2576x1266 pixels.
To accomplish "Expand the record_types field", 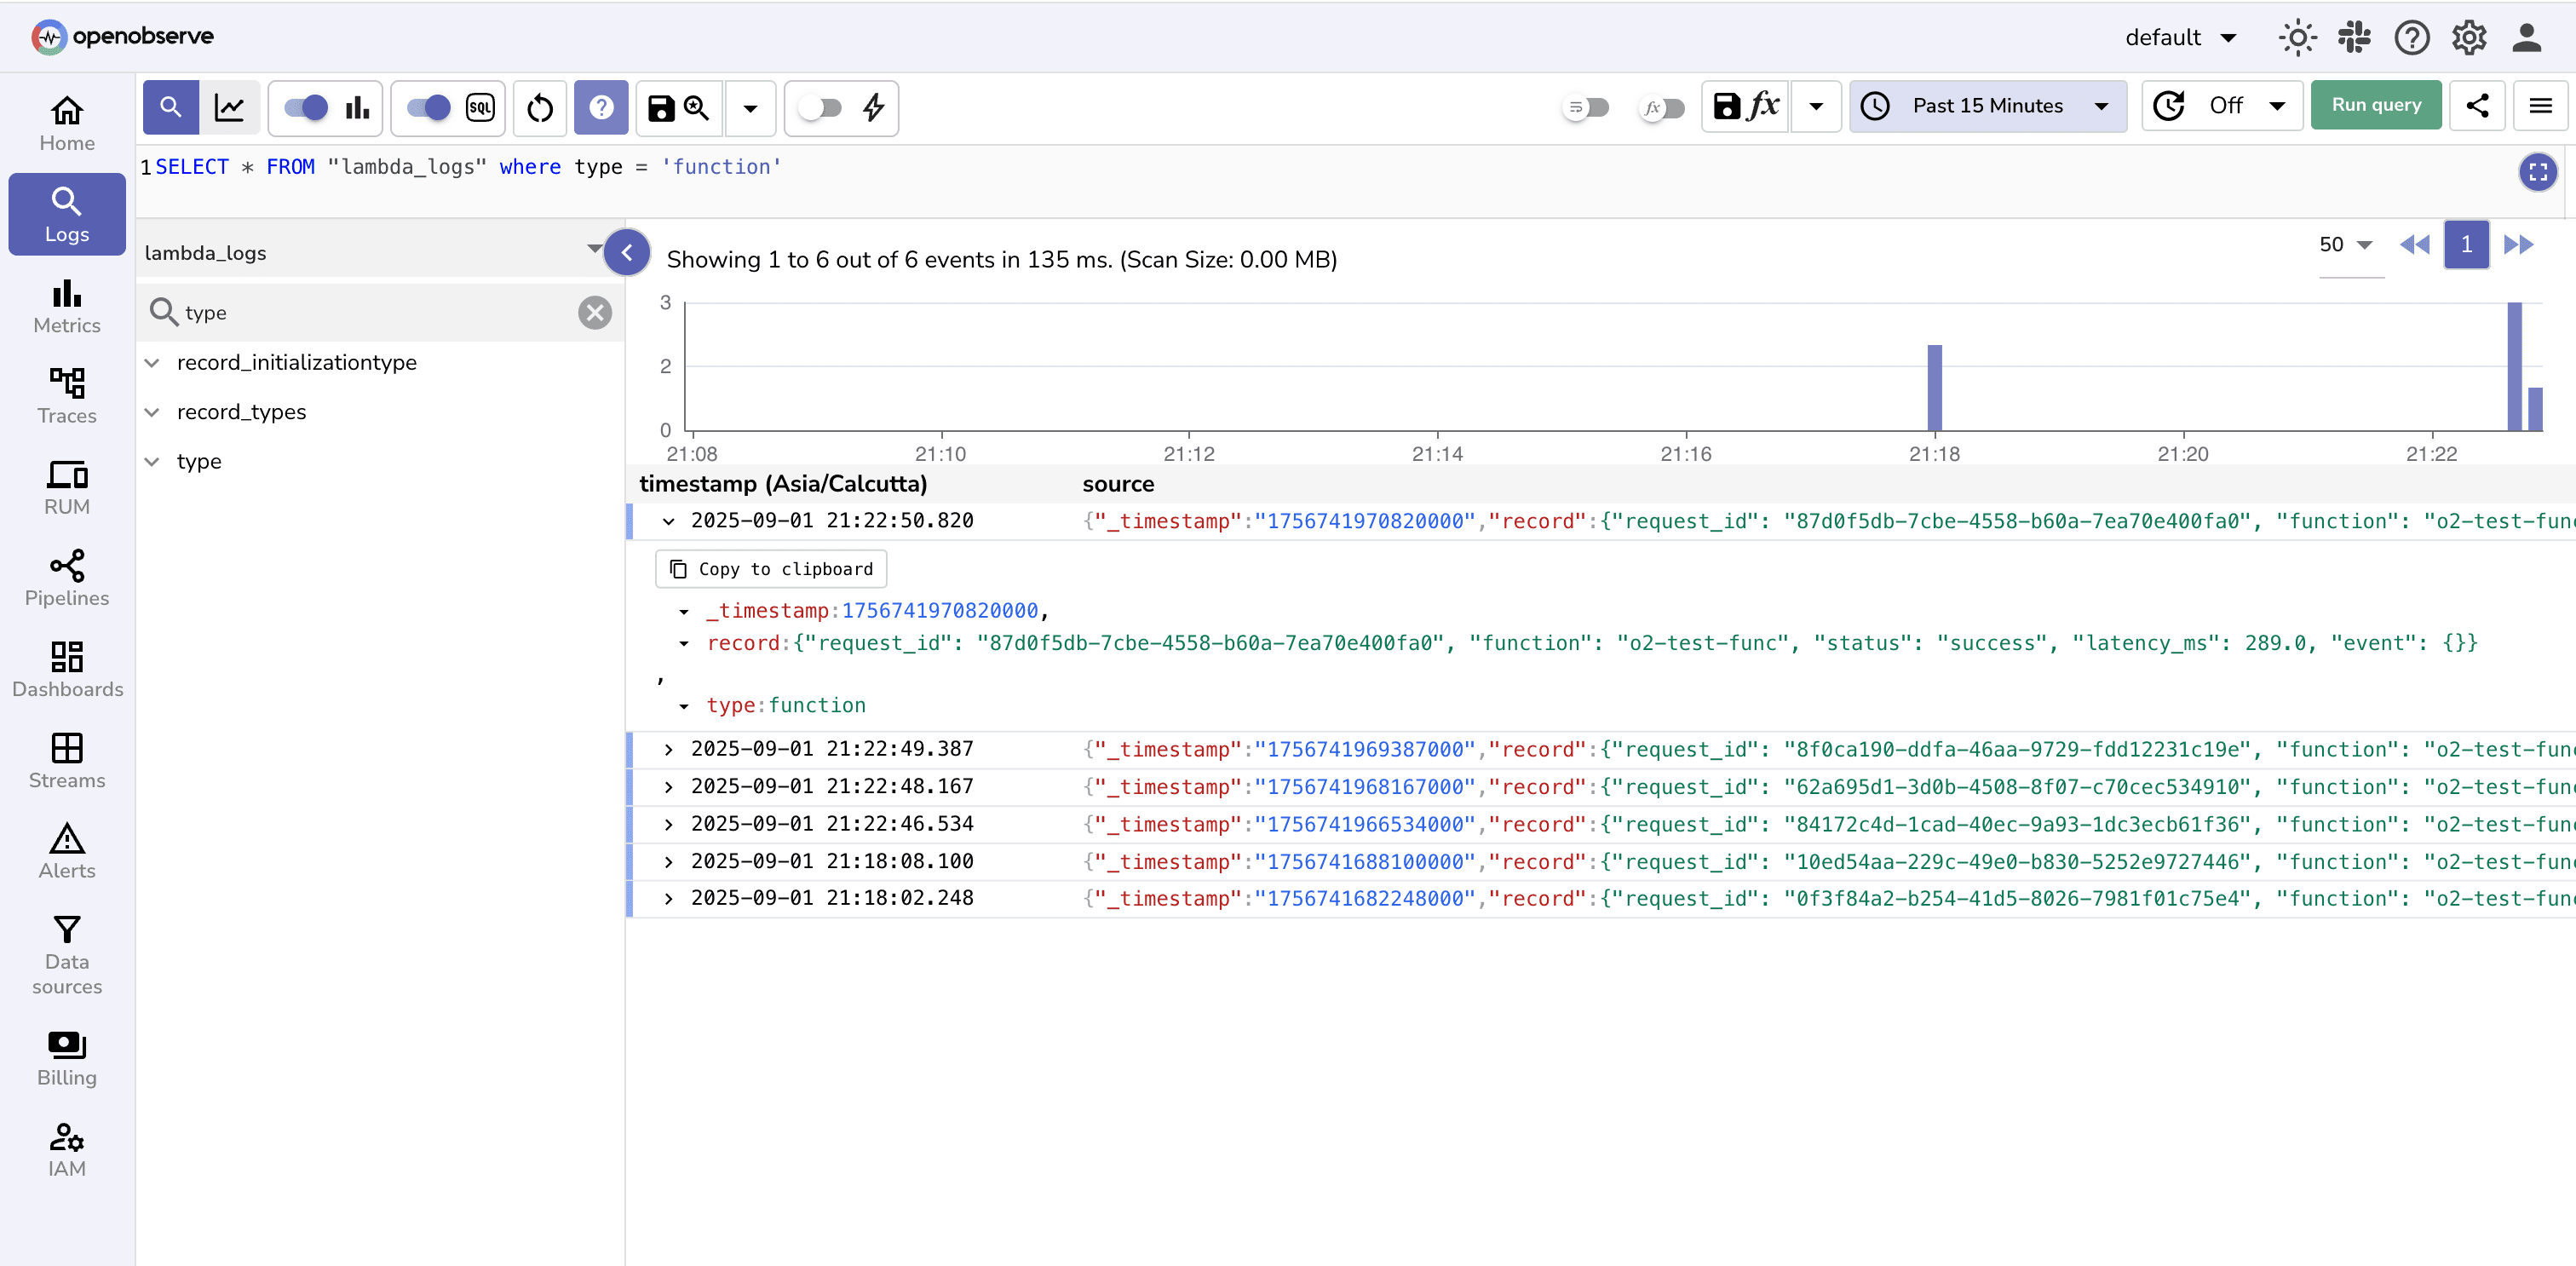I will [x=152, y=411].
